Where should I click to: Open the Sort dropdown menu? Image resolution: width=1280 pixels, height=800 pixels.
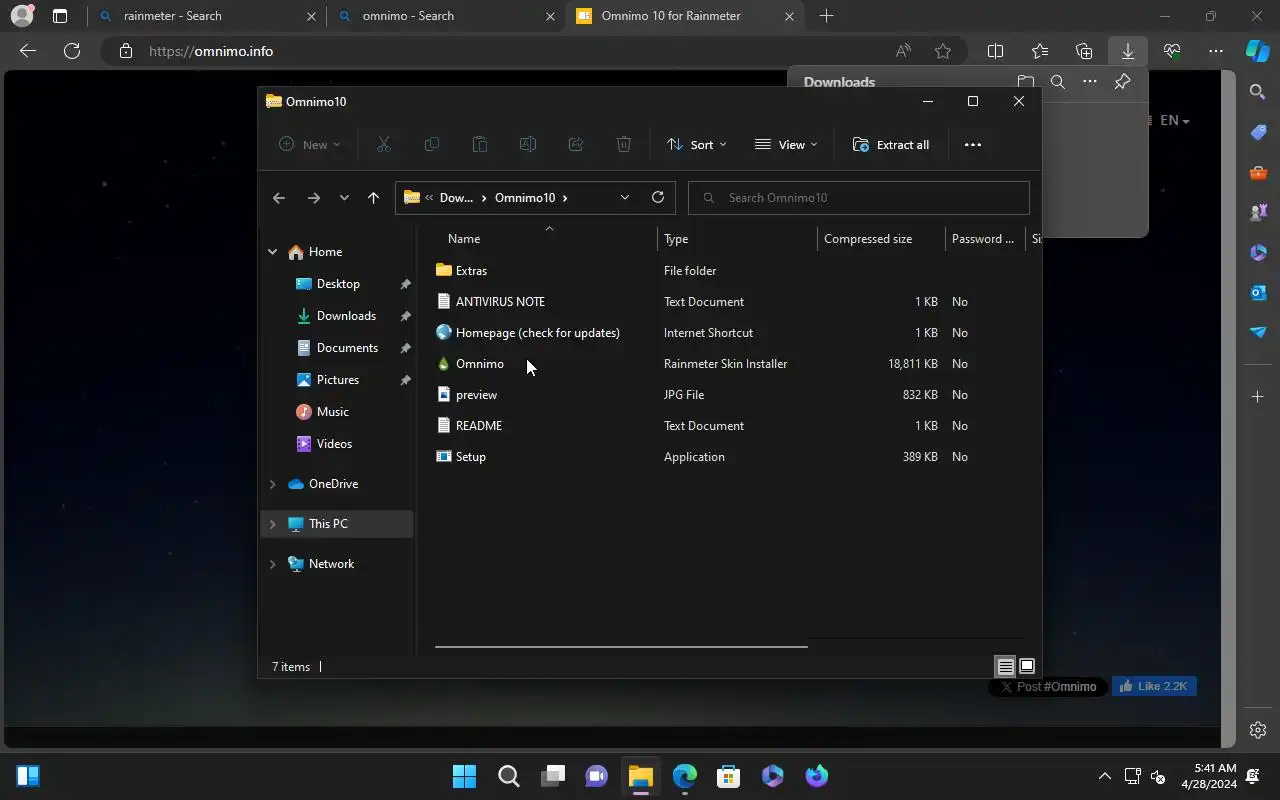pyautogui.click(x=697, y=144)
